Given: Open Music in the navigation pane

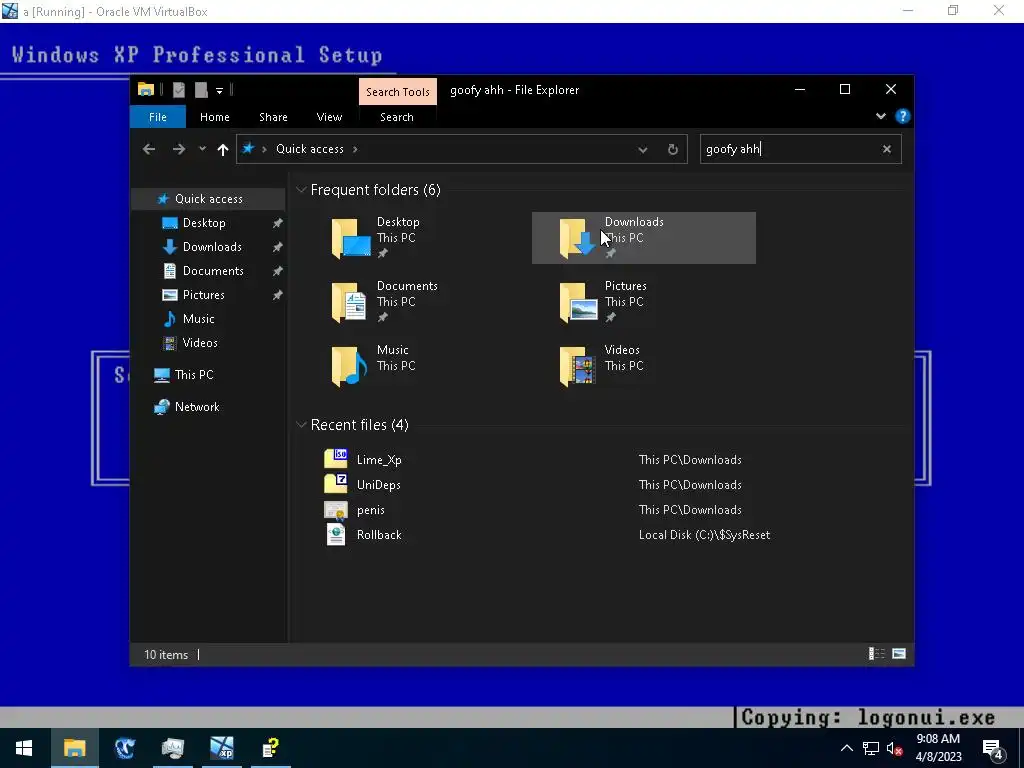Looking at the screenshot, I should click(x=198, y=319).
